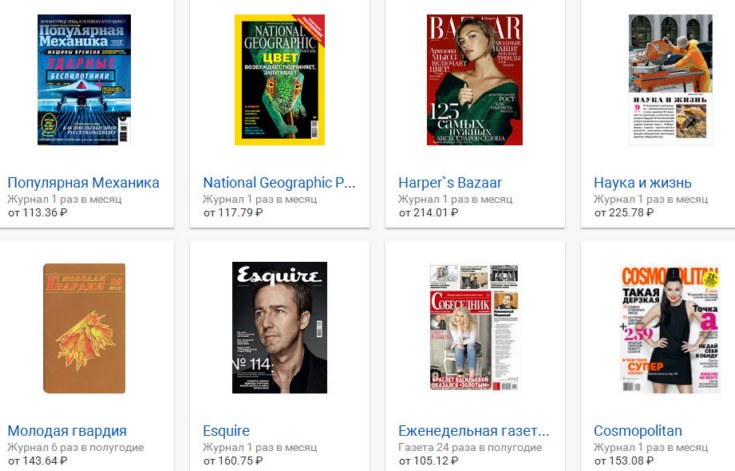Open the National Geographic title link
This screenshot has height=471, width=735.
coord(279,183)
